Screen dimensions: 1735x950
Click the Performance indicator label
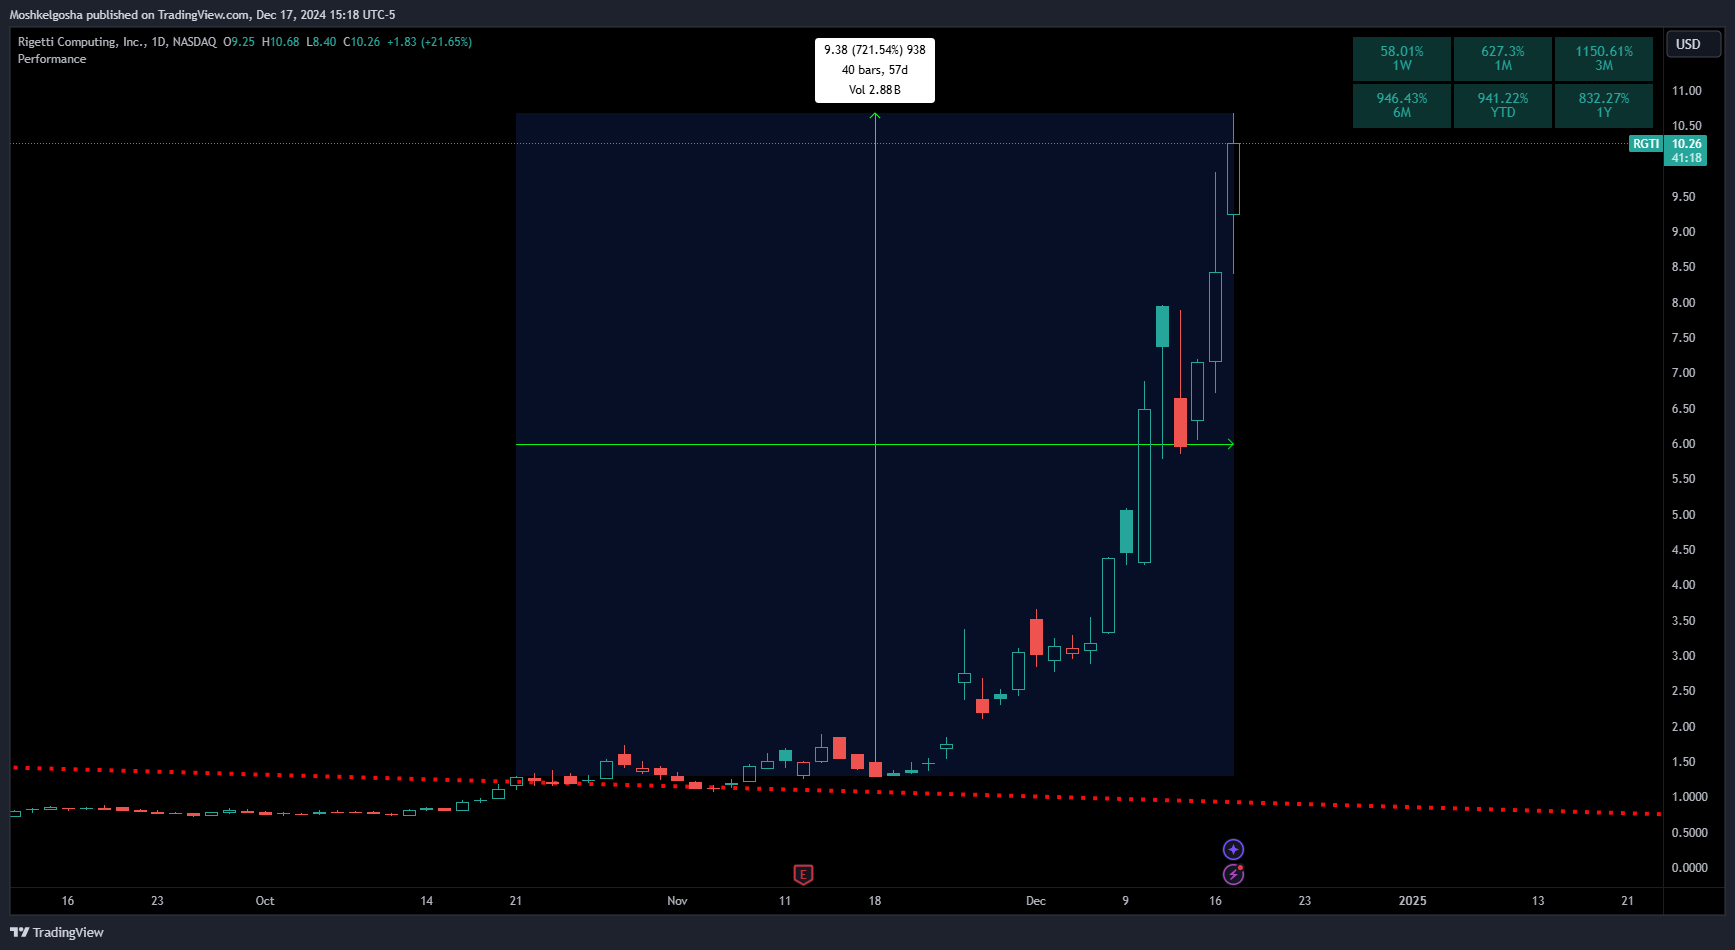click(52, 59)
